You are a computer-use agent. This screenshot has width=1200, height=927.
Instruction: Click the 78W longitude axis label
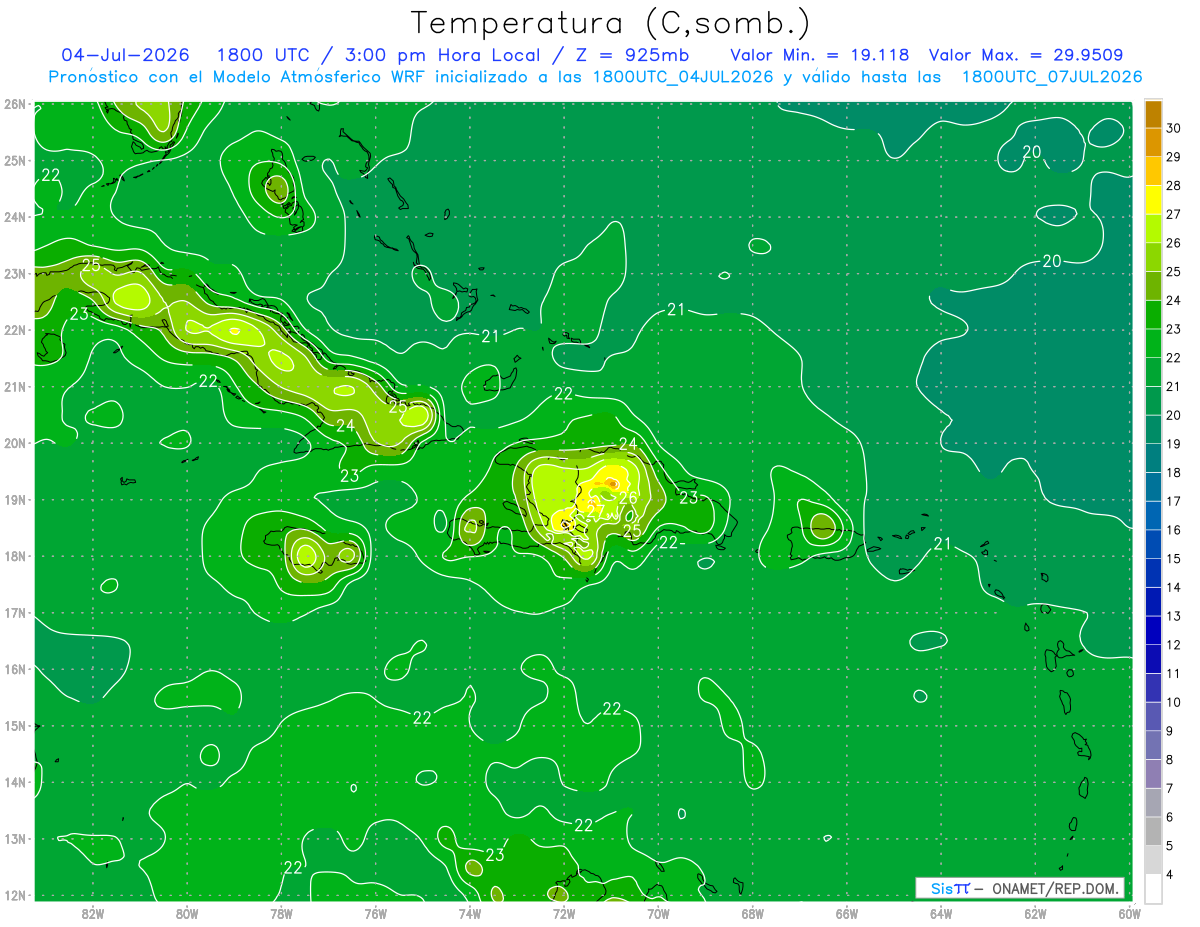click(281, 913)
